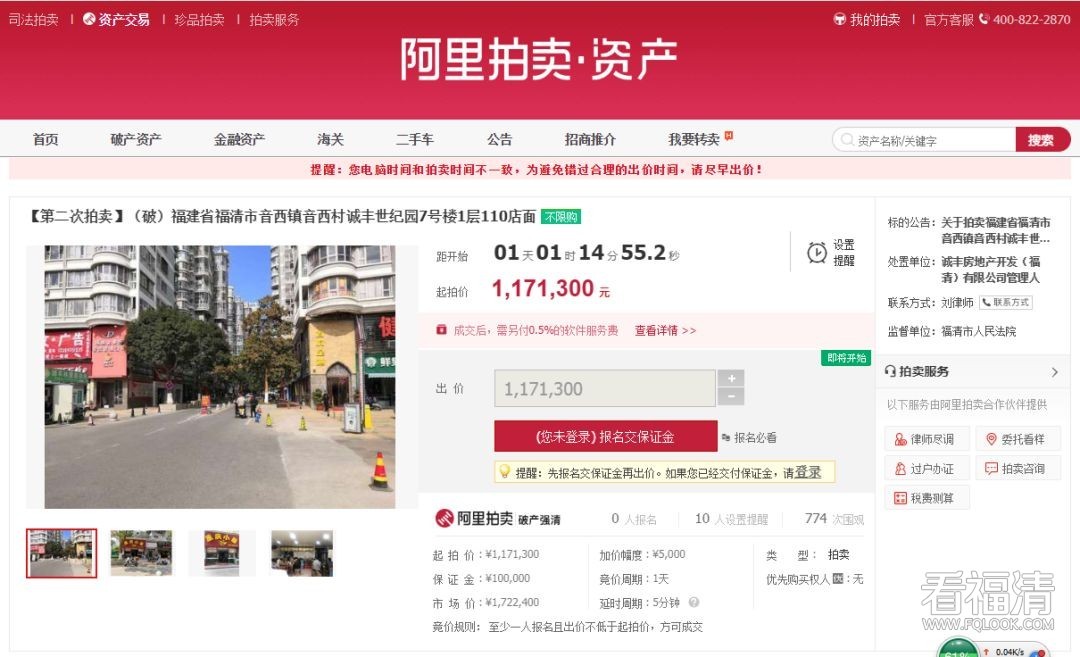The width and height of the screenshot is (1080, 657).
Task: Click the 报名交保证金 button
Action: point(605,437)
